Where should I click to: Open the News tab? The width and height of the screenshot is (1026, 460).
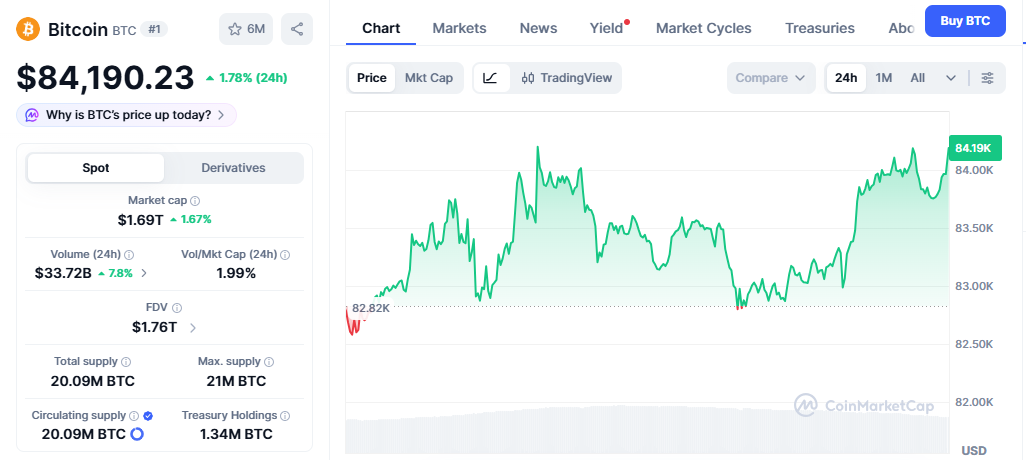(539, 28)
